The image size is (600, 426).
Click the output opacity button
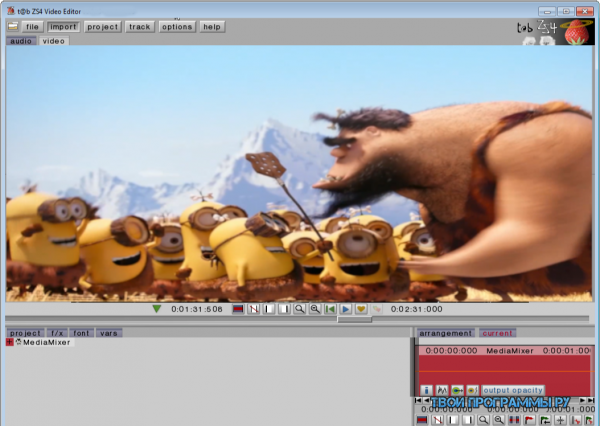(513, 390)
